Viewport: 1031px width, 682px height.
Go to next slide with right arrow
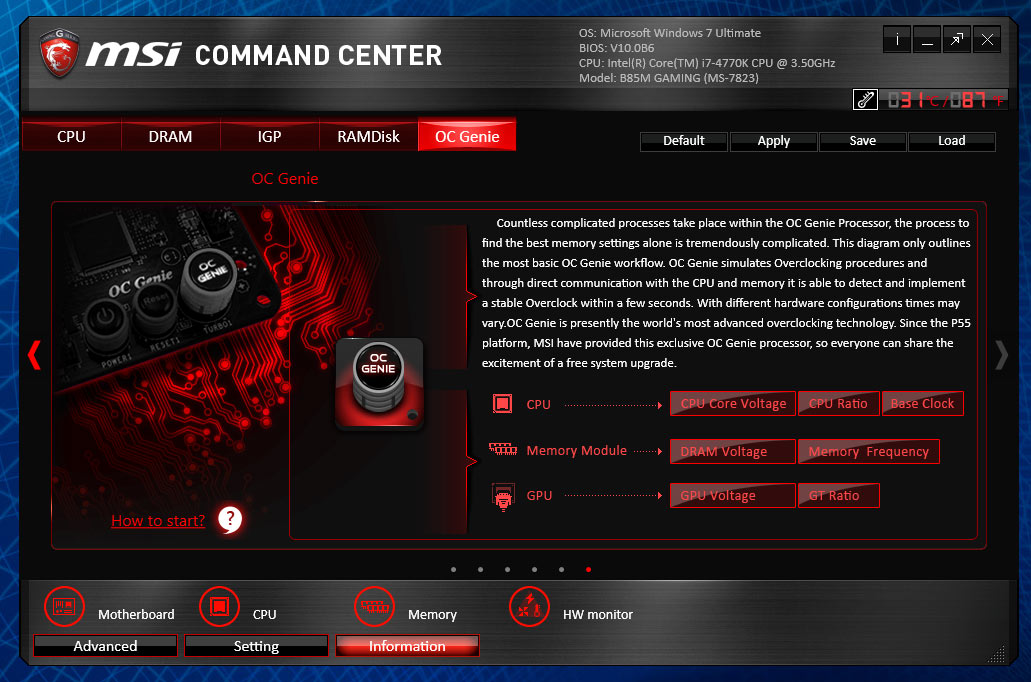coord(1001,355)
